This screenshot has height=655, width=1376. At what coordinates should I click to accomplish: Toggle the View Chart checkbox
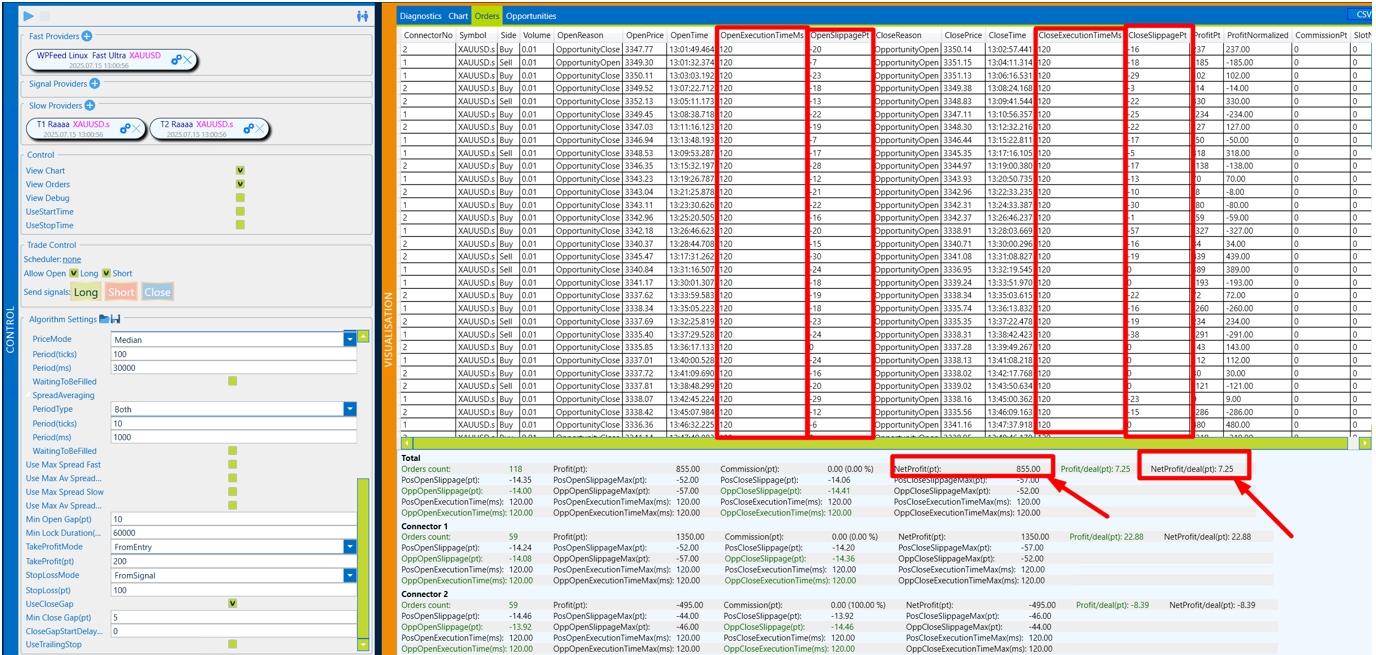240,171
